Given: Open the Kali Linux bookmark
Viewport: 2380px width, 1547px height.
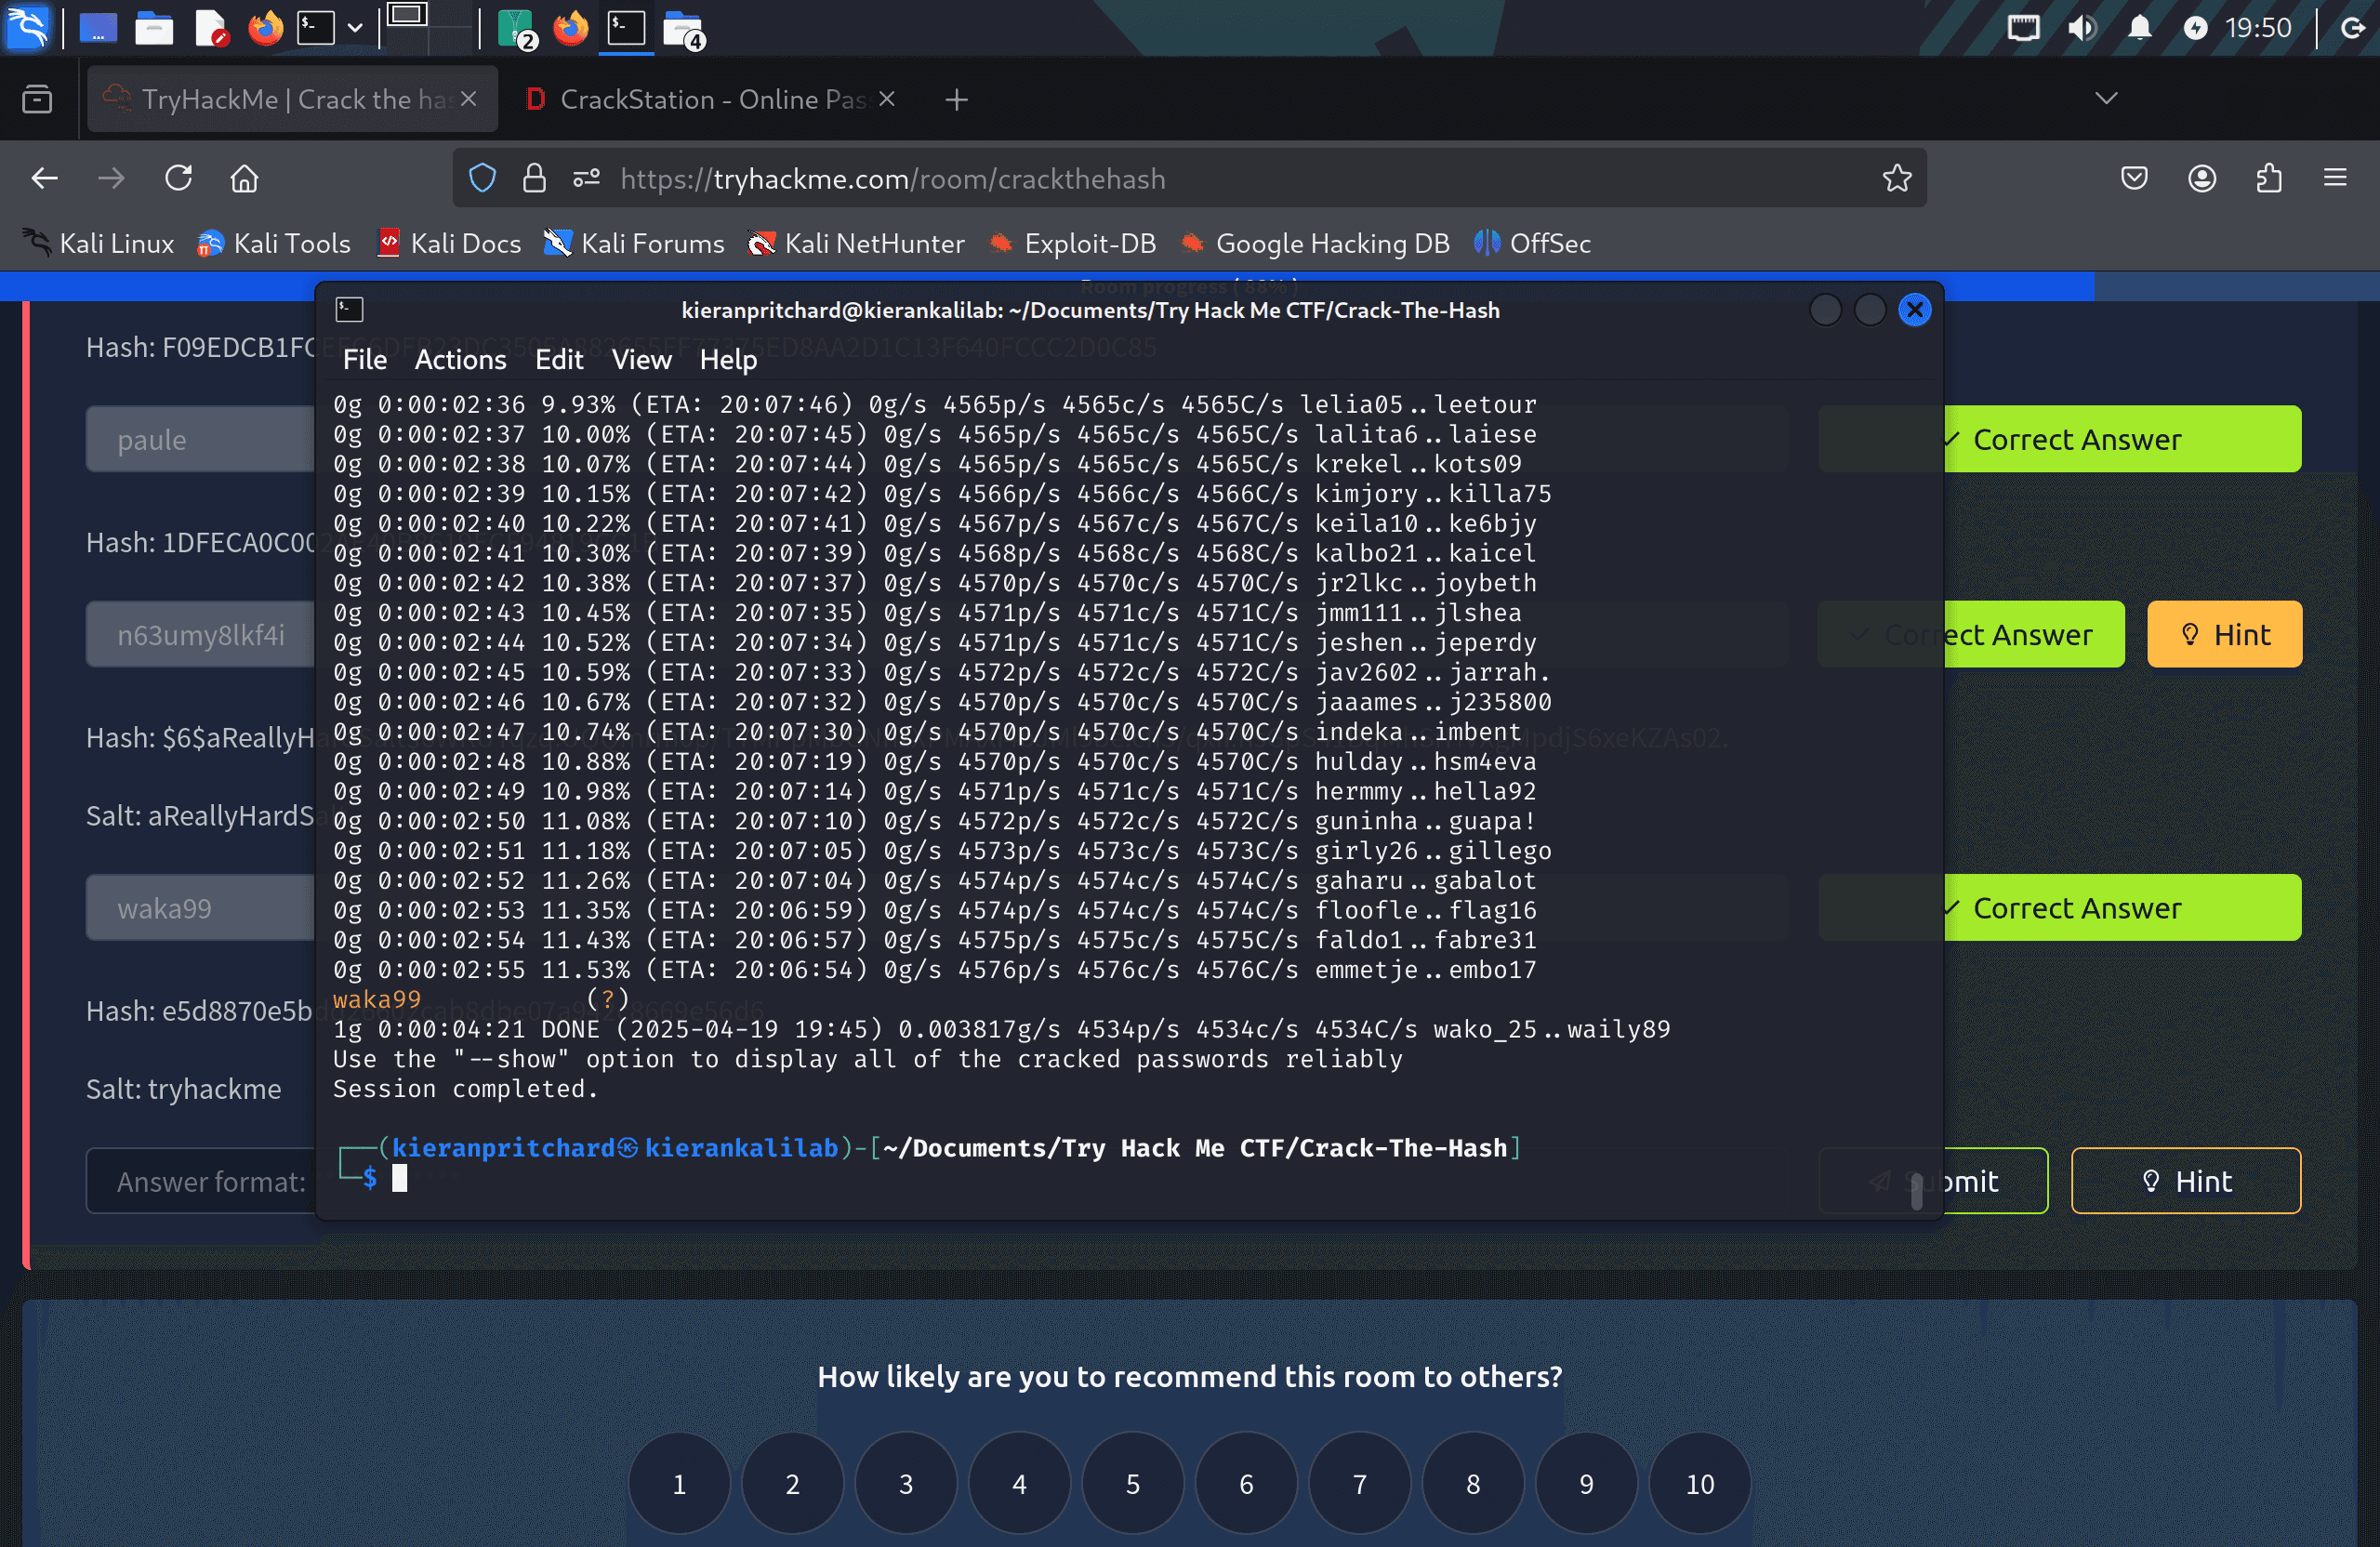Looking at the screenshot, I should pyautogui.click(x=98, y=243).
